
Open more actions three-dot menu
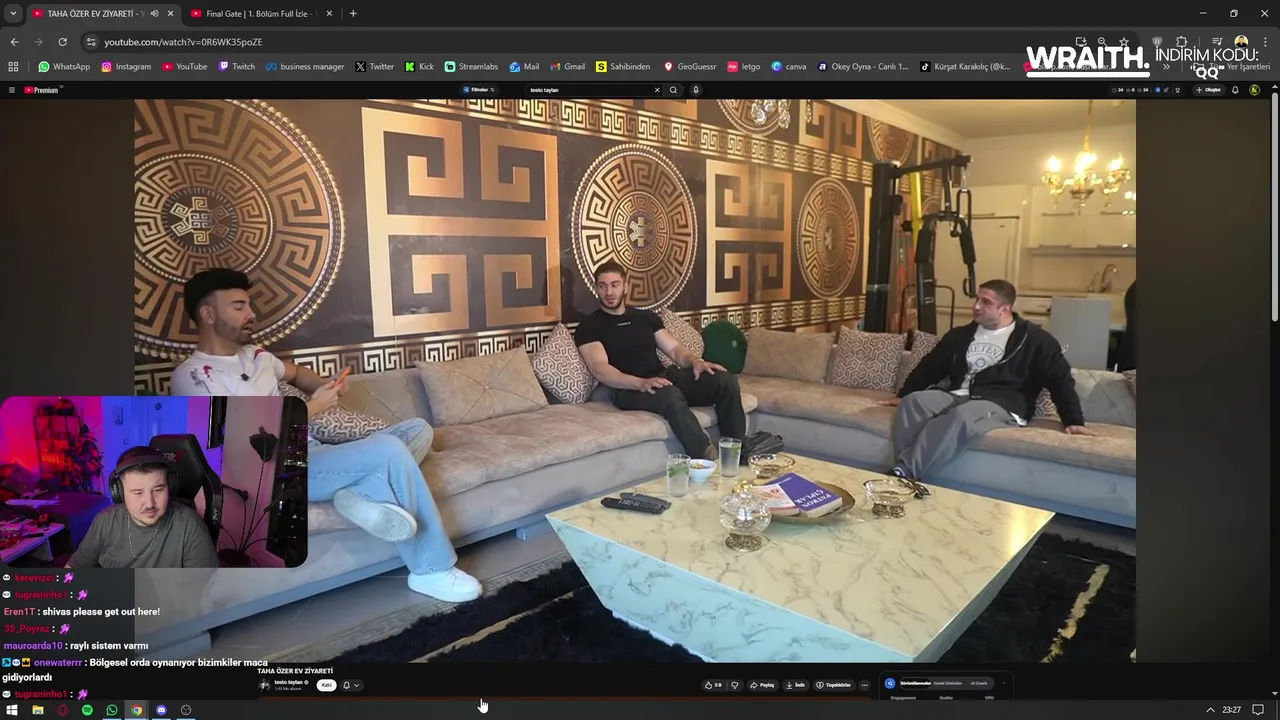click(865, 685)
